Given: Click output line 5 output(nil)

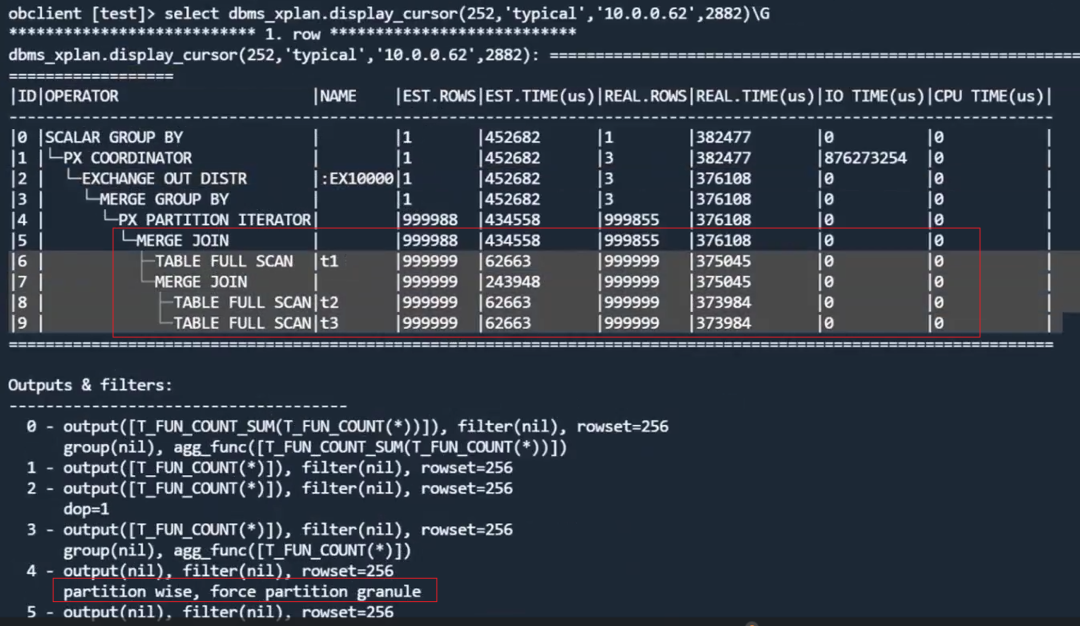Looking at the screenshot, I should coord(210,612).
